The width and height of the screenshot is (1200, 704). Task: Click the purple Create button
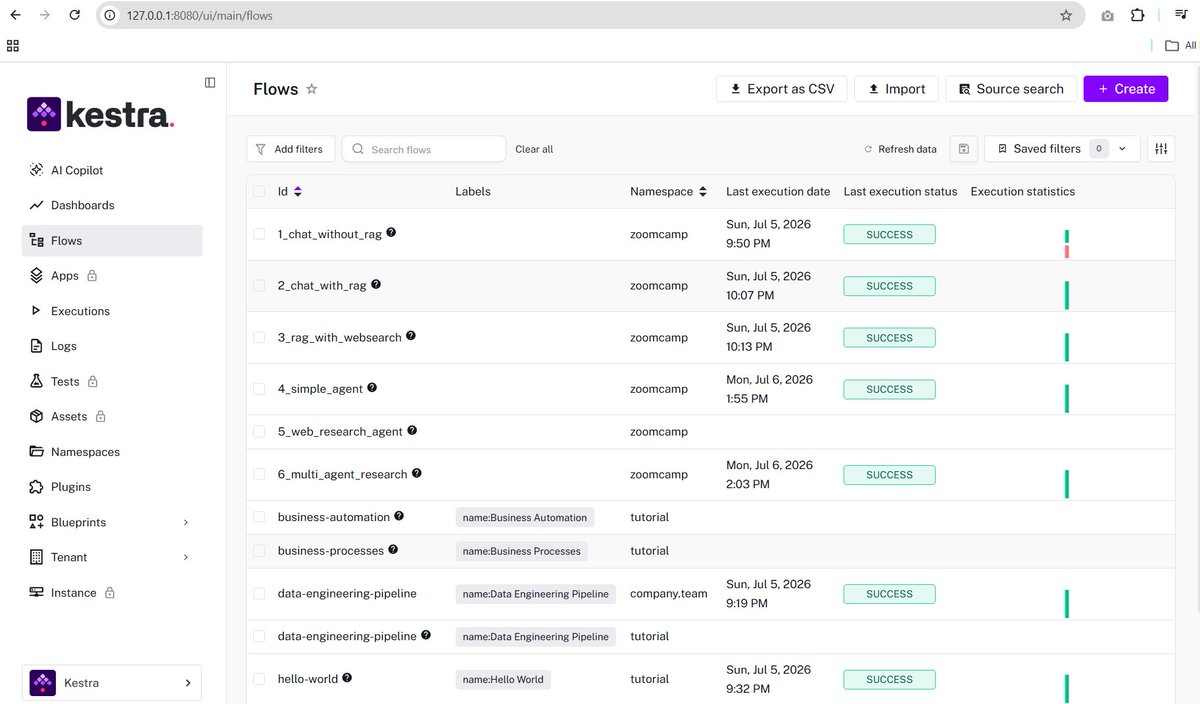(1126, 89)
